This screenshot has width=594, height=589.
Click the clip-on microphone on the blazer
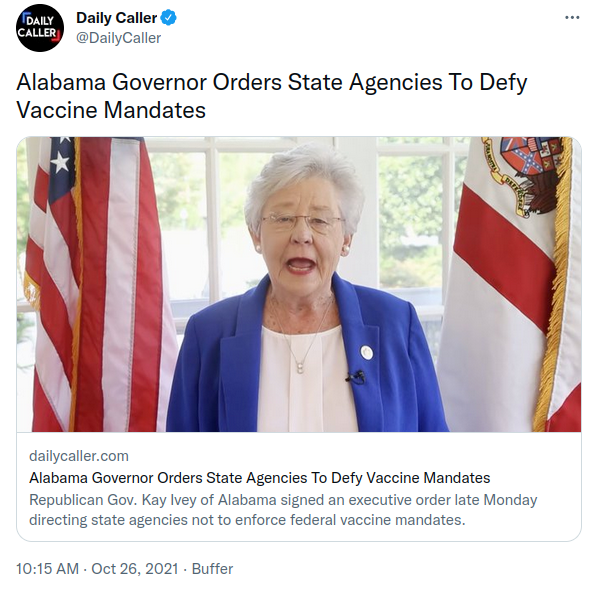356,377
